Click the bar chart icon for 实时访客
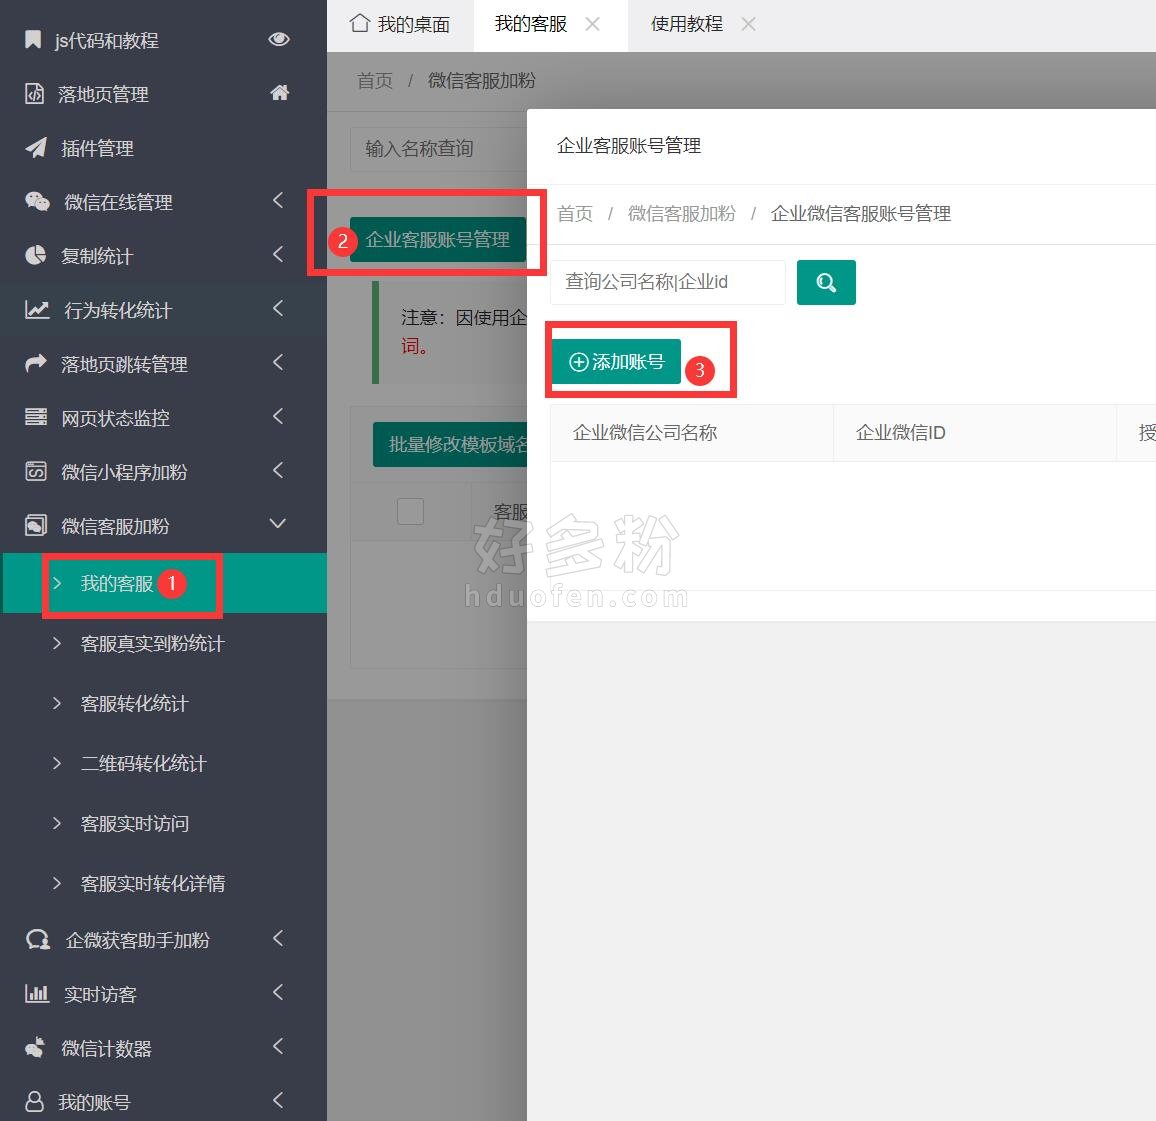Screen dimensions: 1156x1121 tap(37, 994)
